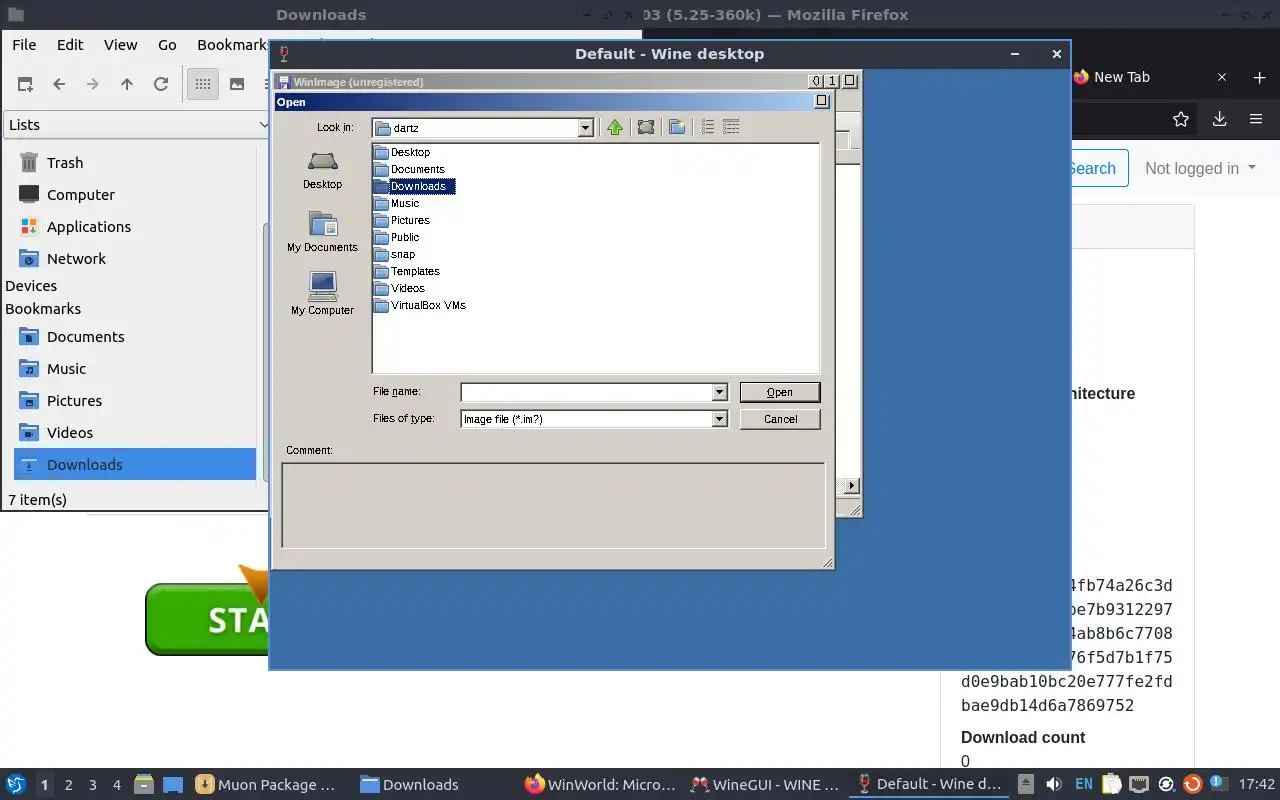Click the Open button in dialog
This screenshot has width=1280, height=800.
pos(780,392)
